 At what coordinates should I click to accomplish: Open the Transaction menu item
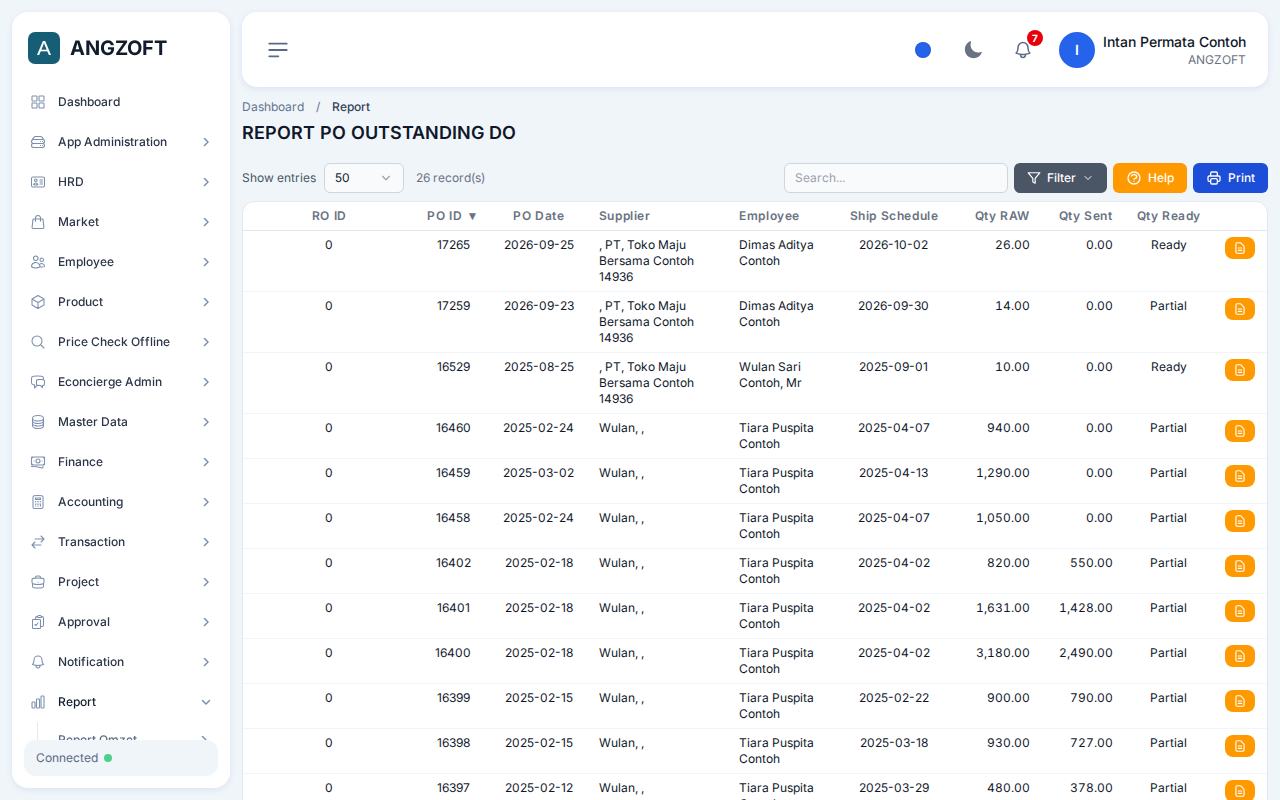121,542
